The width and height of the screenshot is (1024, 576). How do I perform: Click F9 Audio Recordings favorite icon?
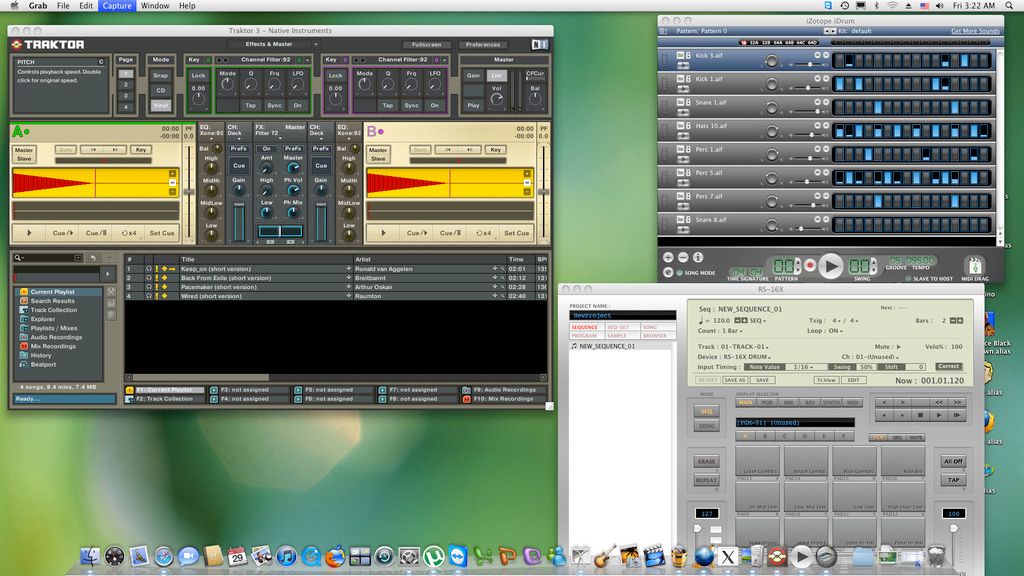[466, 390]
